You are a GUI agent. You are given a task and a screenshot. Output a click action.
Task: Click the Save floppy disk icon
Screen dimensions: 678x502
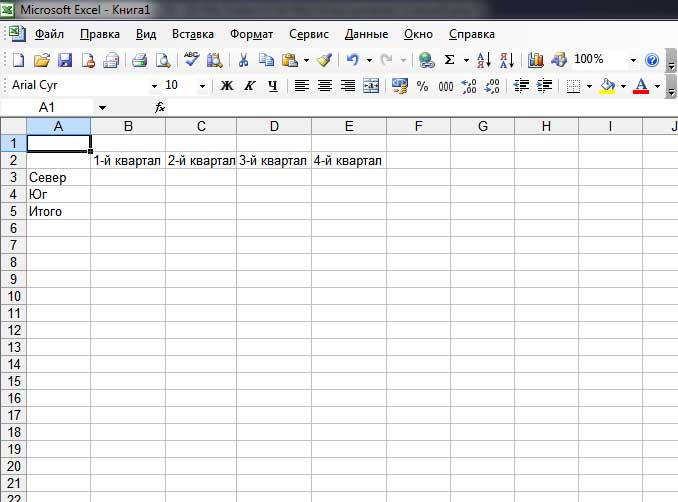65,60
